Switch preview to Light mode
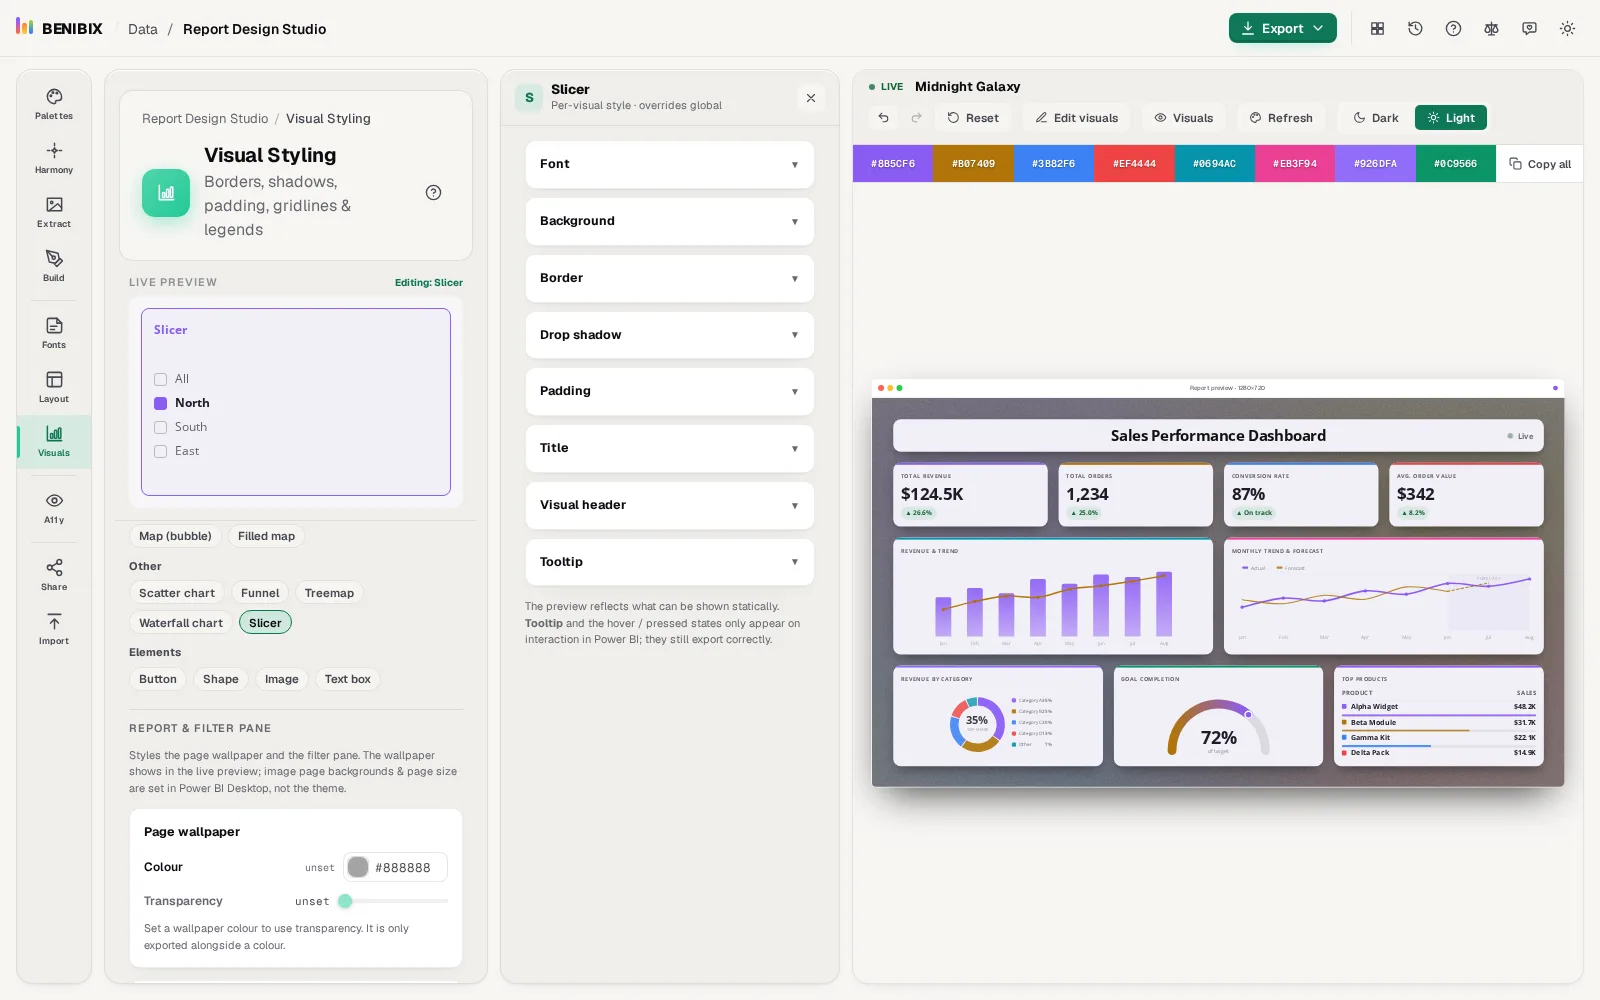 click(1451, 118)
